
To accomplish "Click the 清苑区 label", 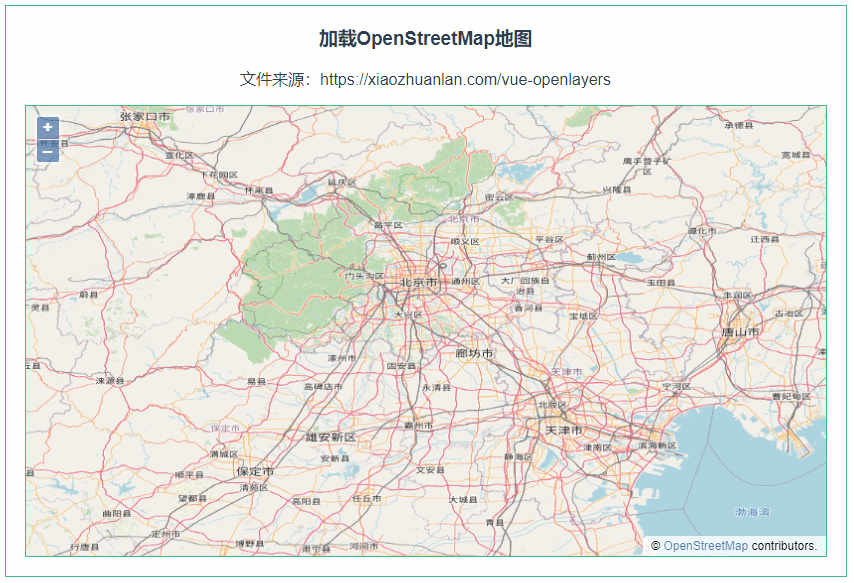I will point(254,488).
